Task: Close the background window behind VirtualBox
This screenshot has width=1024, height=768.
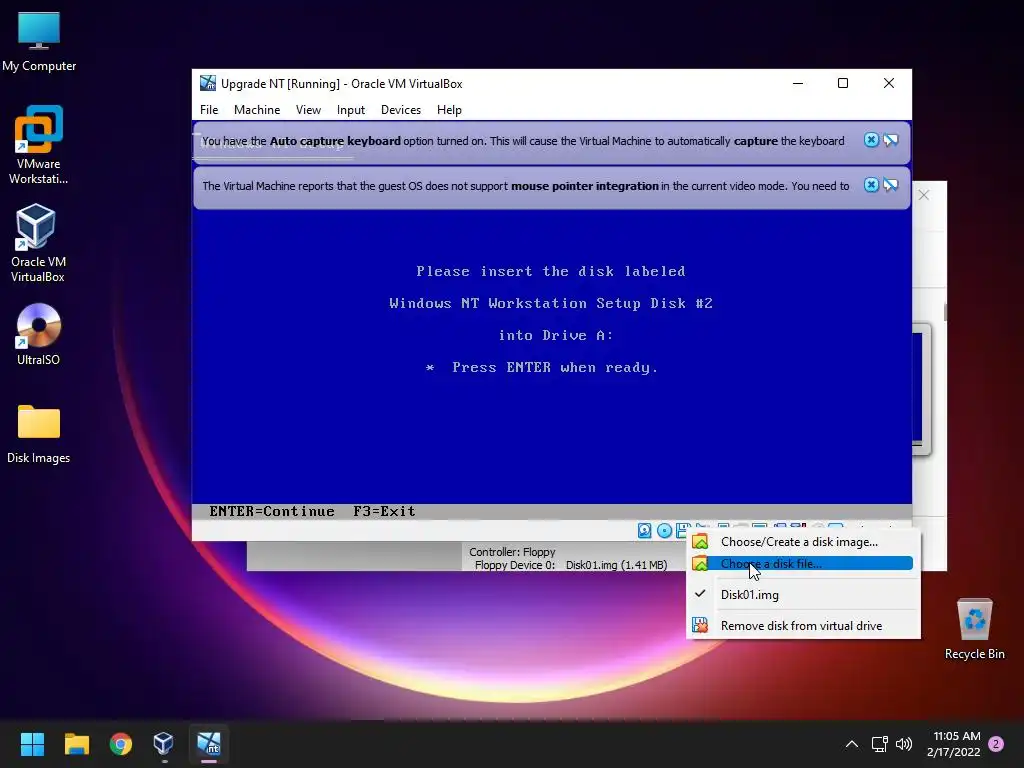Action: click(x=923, y=195)
